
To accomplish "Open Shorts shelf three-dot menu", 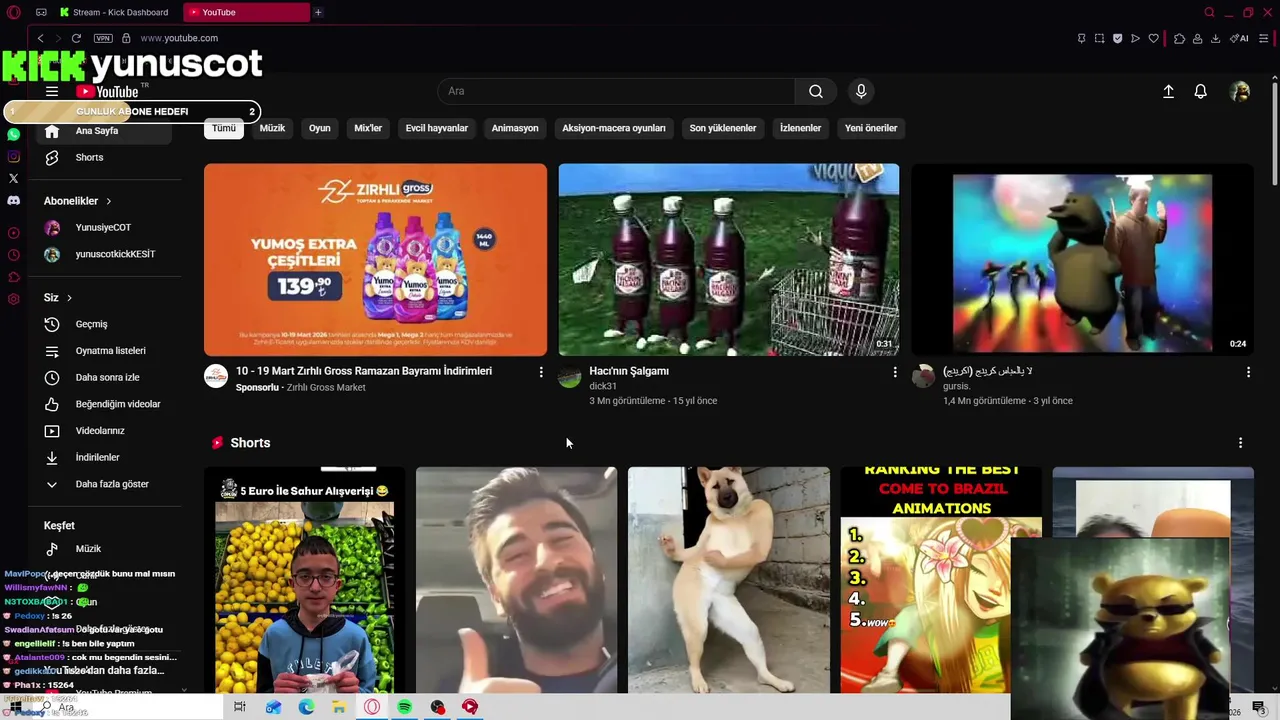I will pyautogui.click(x=1240, y=443).
